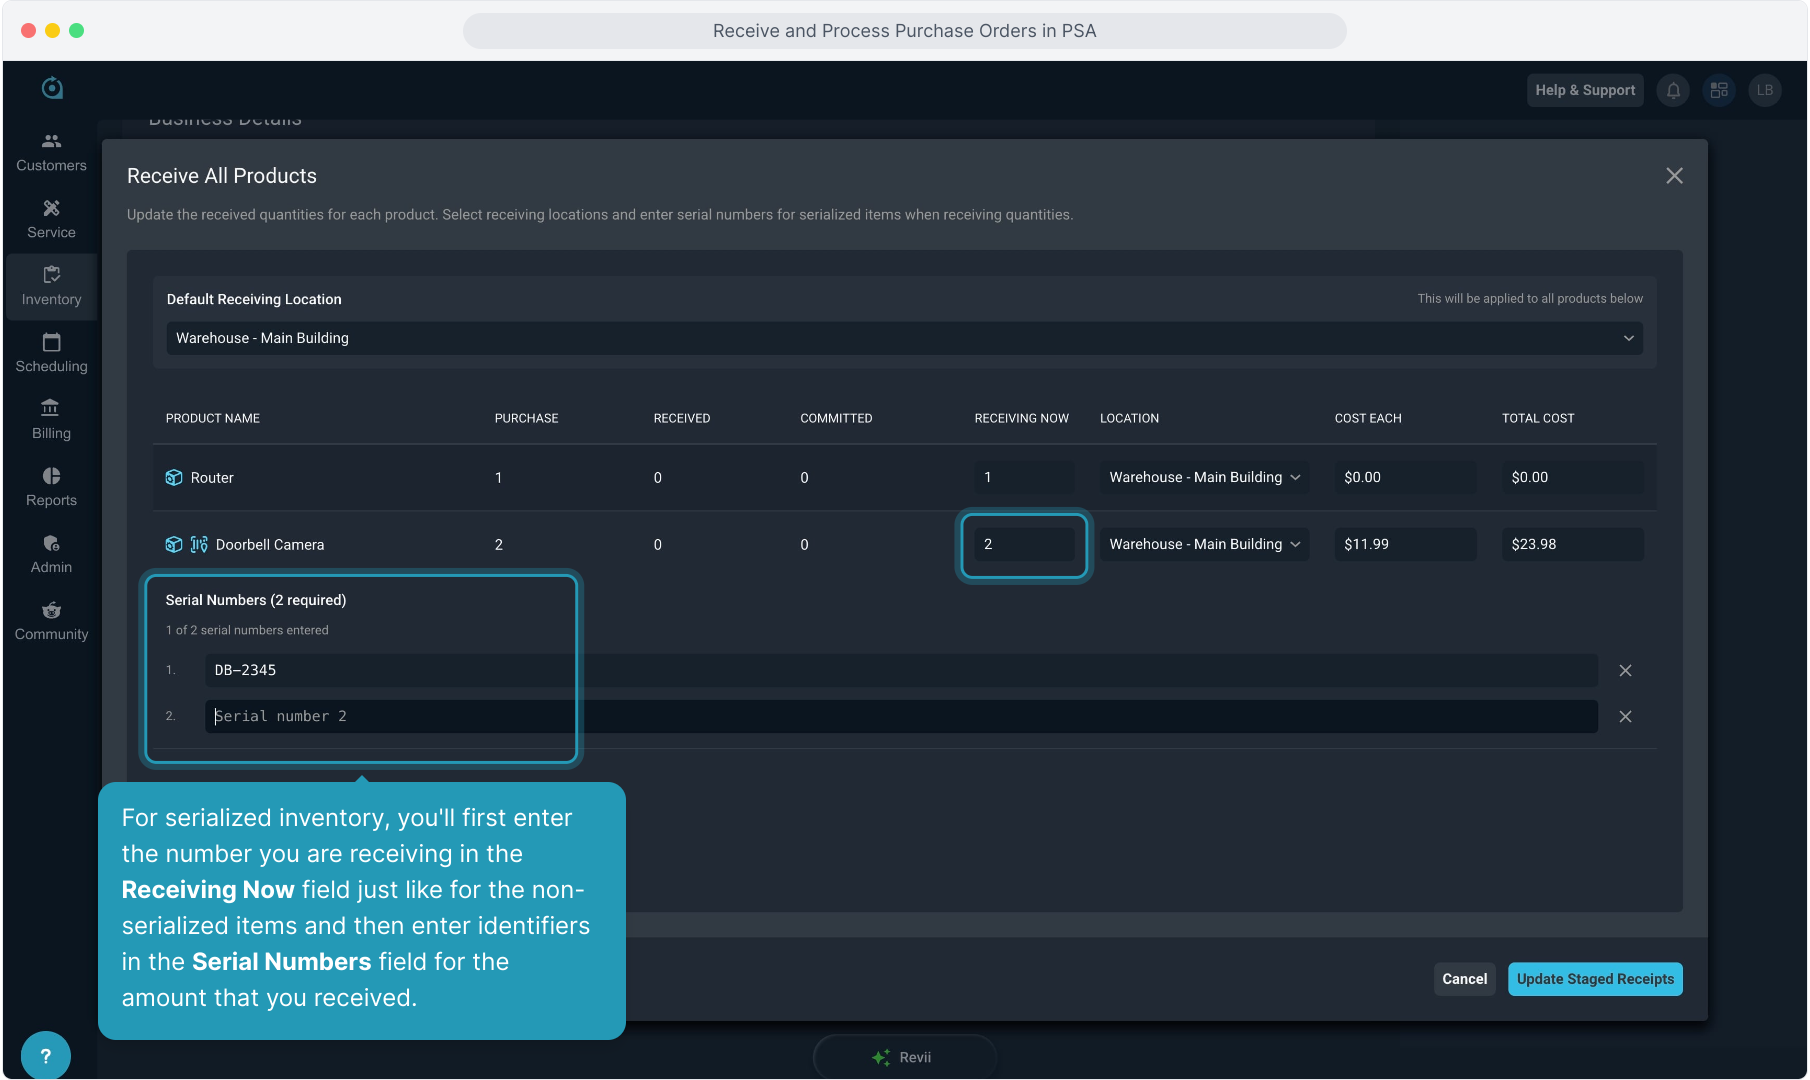
Task: Go to Scheduling in the sidebar
Action: [x=51, y=353]
